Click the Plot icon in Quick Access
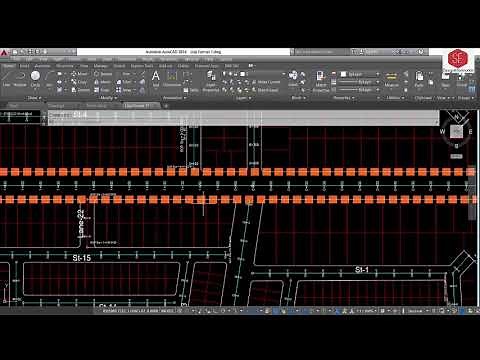 click(x=45, y=52)
